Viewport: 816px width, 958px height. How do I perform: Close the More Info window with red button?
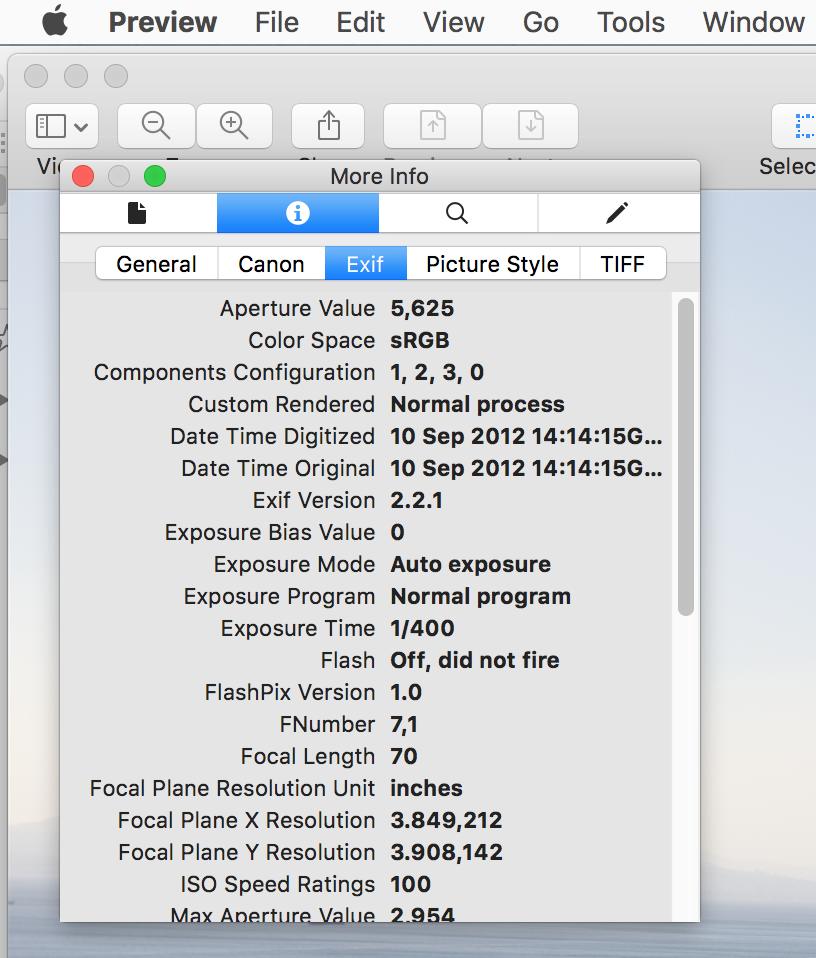(x=83, y=177)
